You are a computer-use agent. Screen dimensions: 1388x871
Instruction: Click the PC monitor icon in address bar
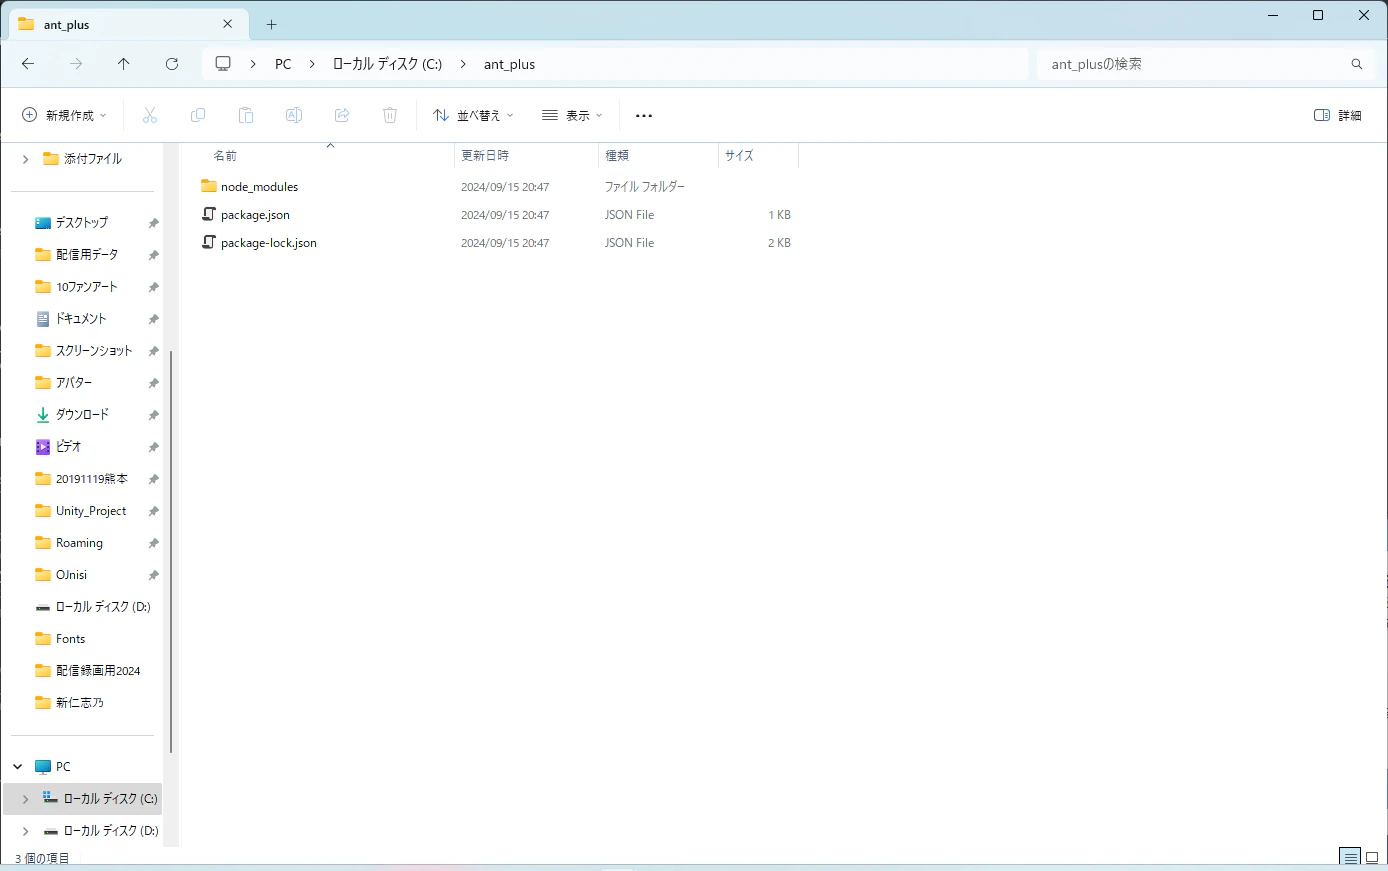[x=223, y=64]
